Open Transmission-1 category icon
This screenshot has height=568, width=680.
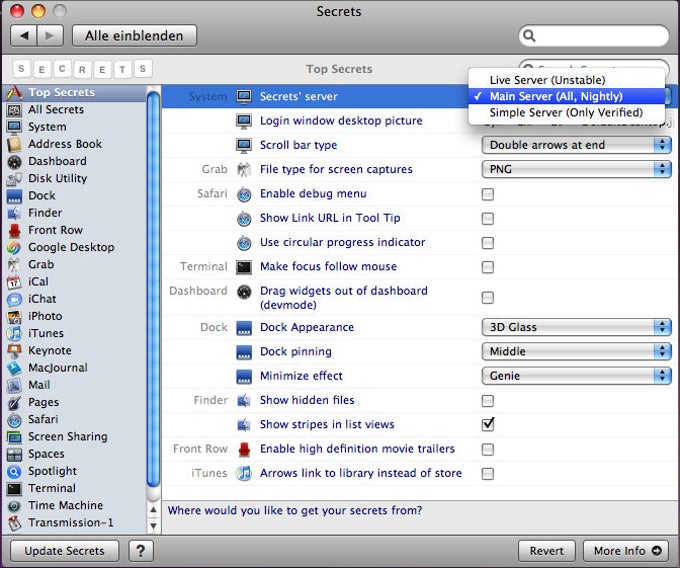coord(14,523)
